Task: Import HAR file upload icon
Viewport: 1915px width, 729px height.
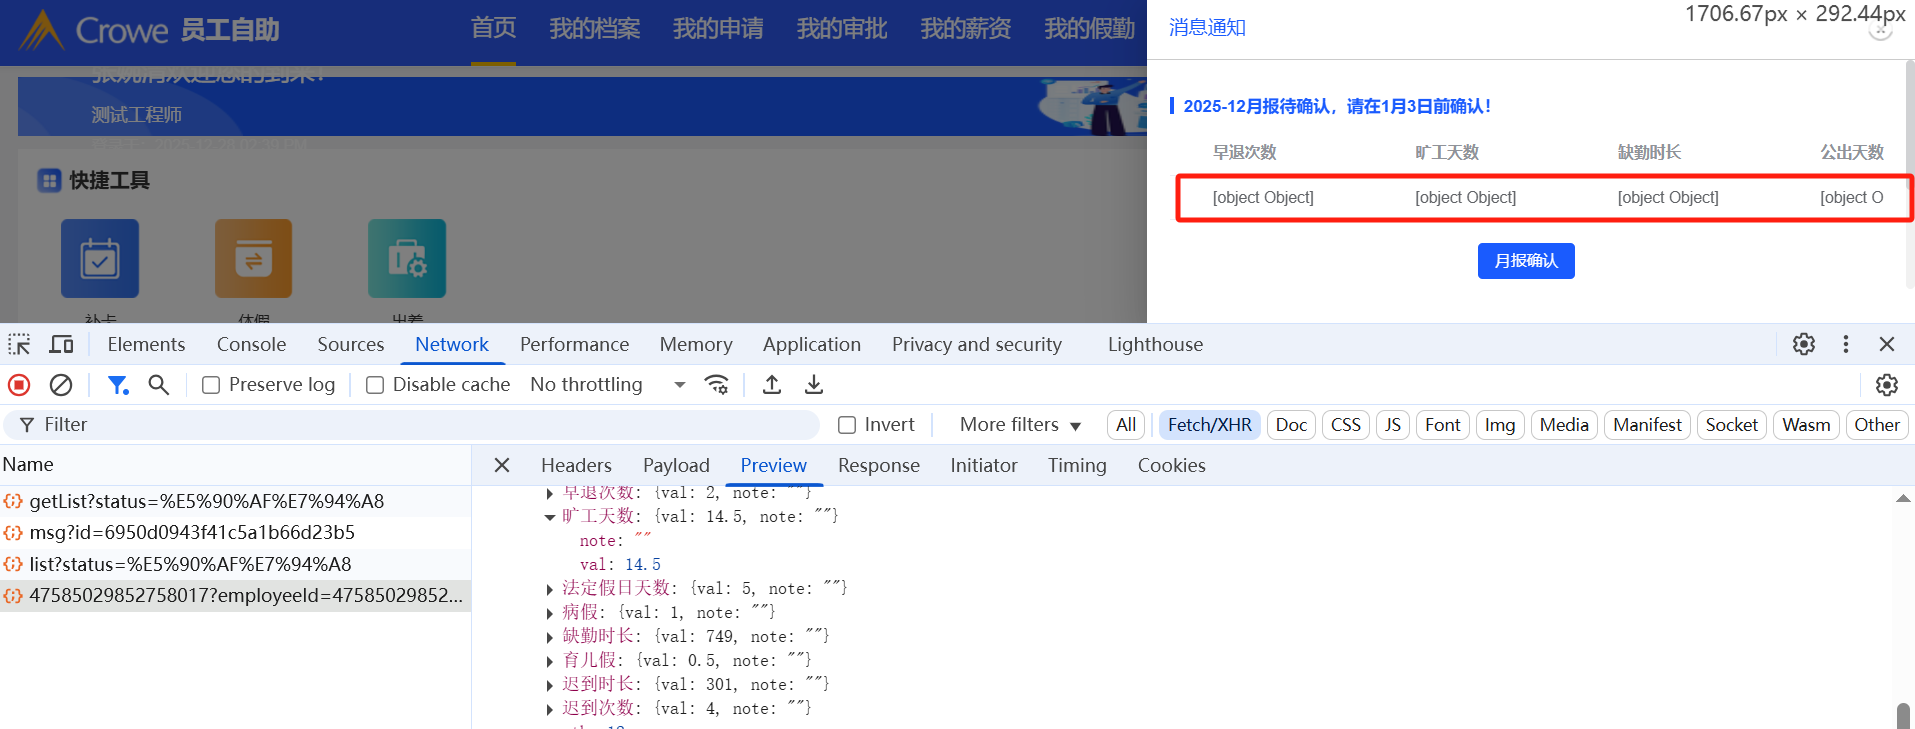Action: coord(772,385)
